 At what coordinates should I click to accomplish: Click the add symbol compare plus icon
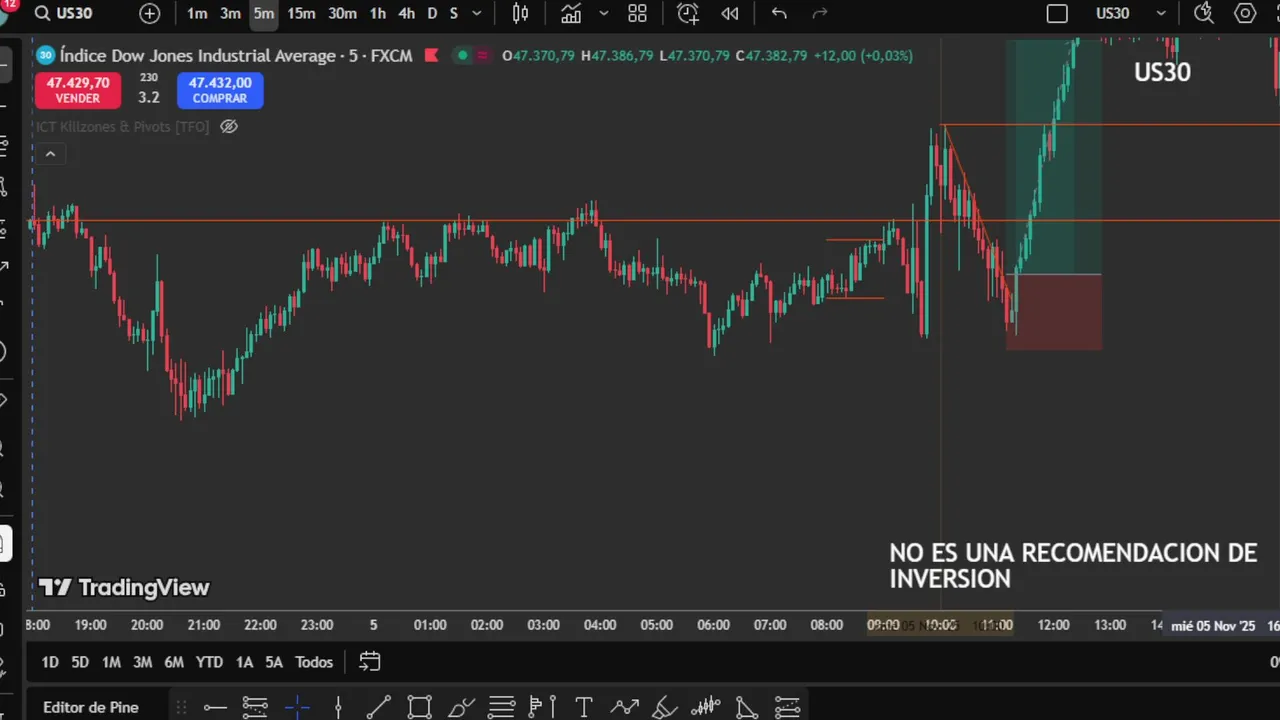(x=149, y=13)
